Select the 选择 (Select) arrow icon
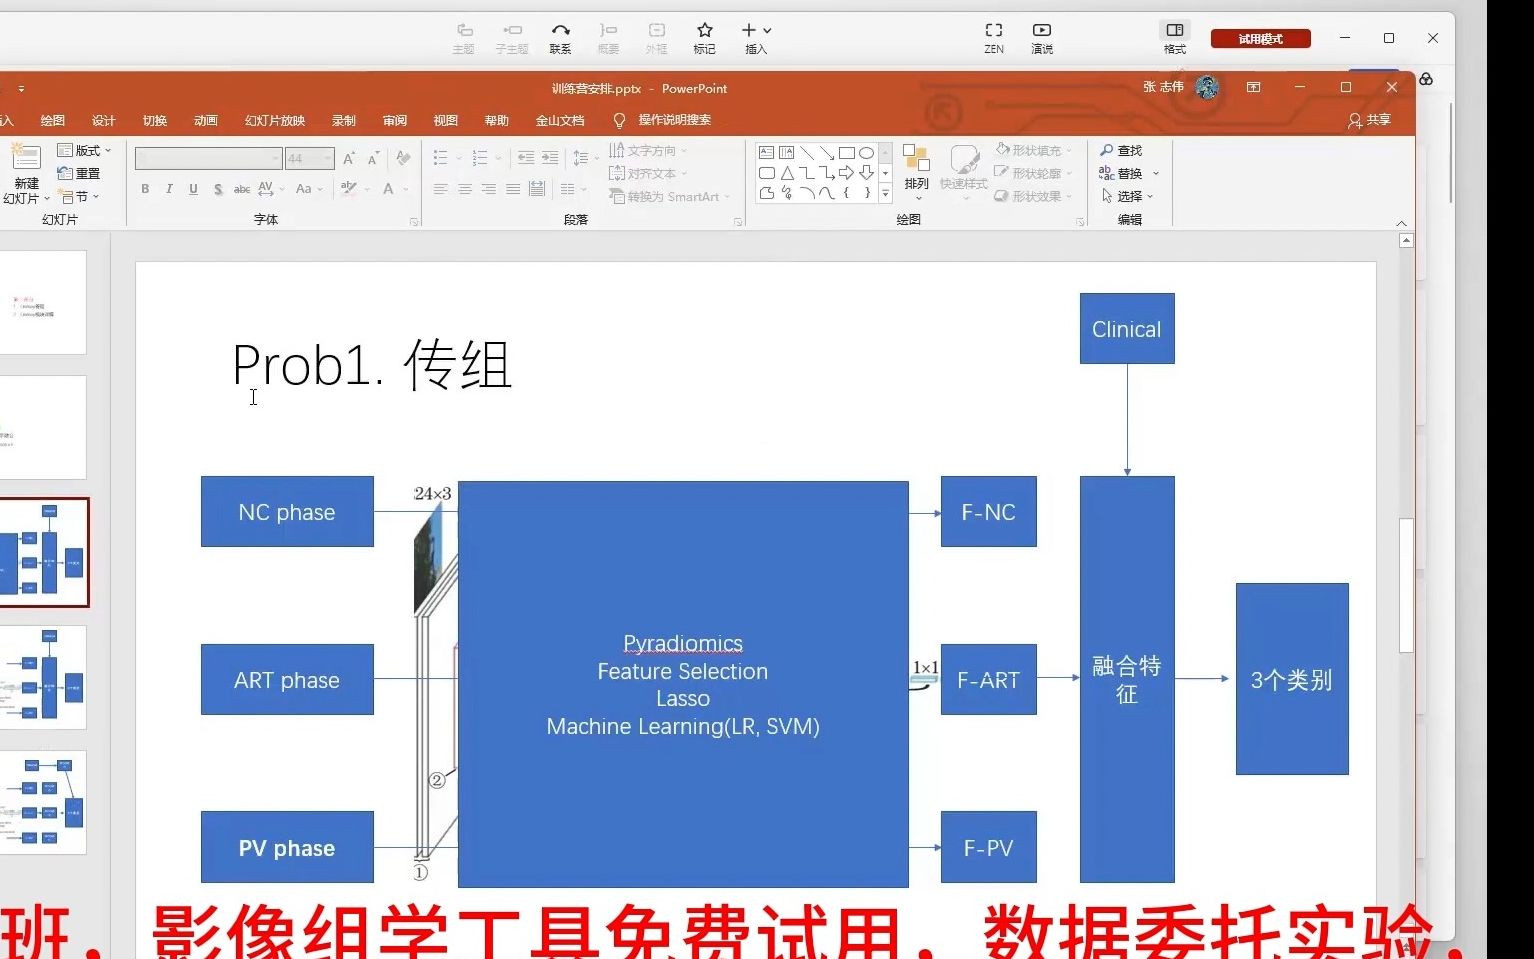 pos(1123,196)
